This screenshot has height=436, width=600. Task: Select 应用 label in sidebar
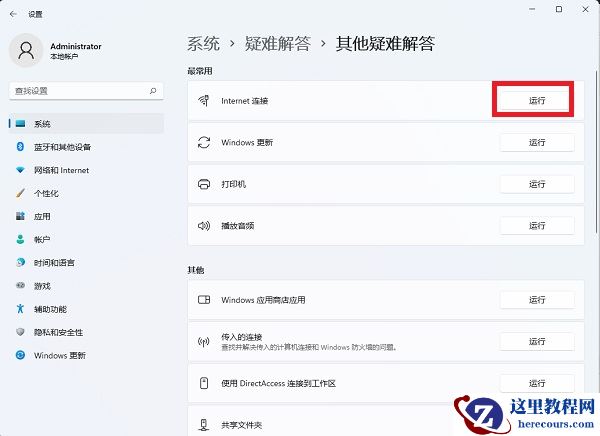[42, 217]
